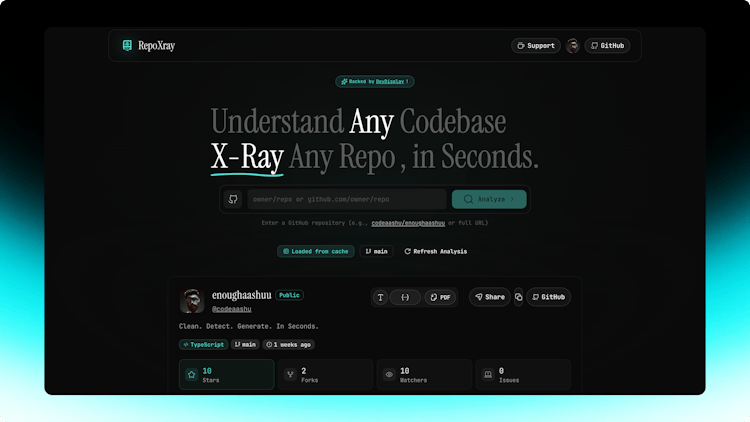The height and width of the screenshot is (422, 750).
Task: Open the @codeaashu profile link
Action: click(231, 309)
